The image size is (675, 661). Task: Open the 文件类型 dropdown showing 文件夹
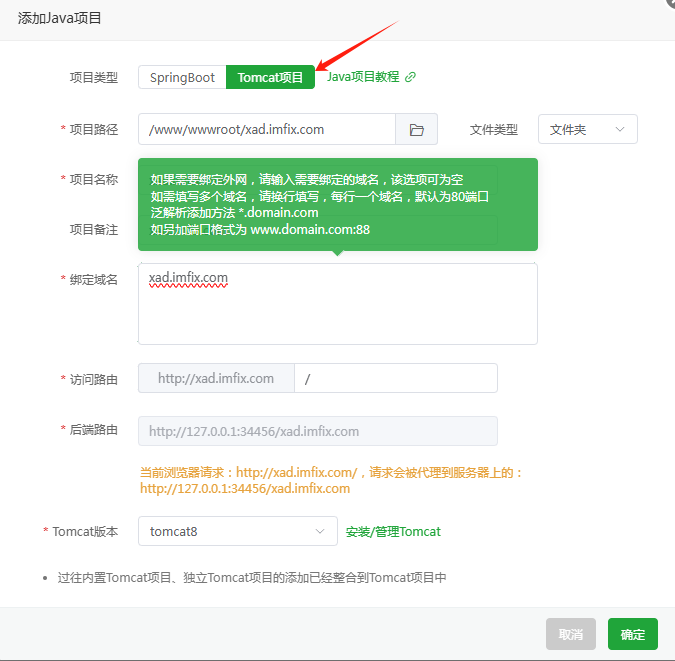pyautogui.click(x=588, y=129)
